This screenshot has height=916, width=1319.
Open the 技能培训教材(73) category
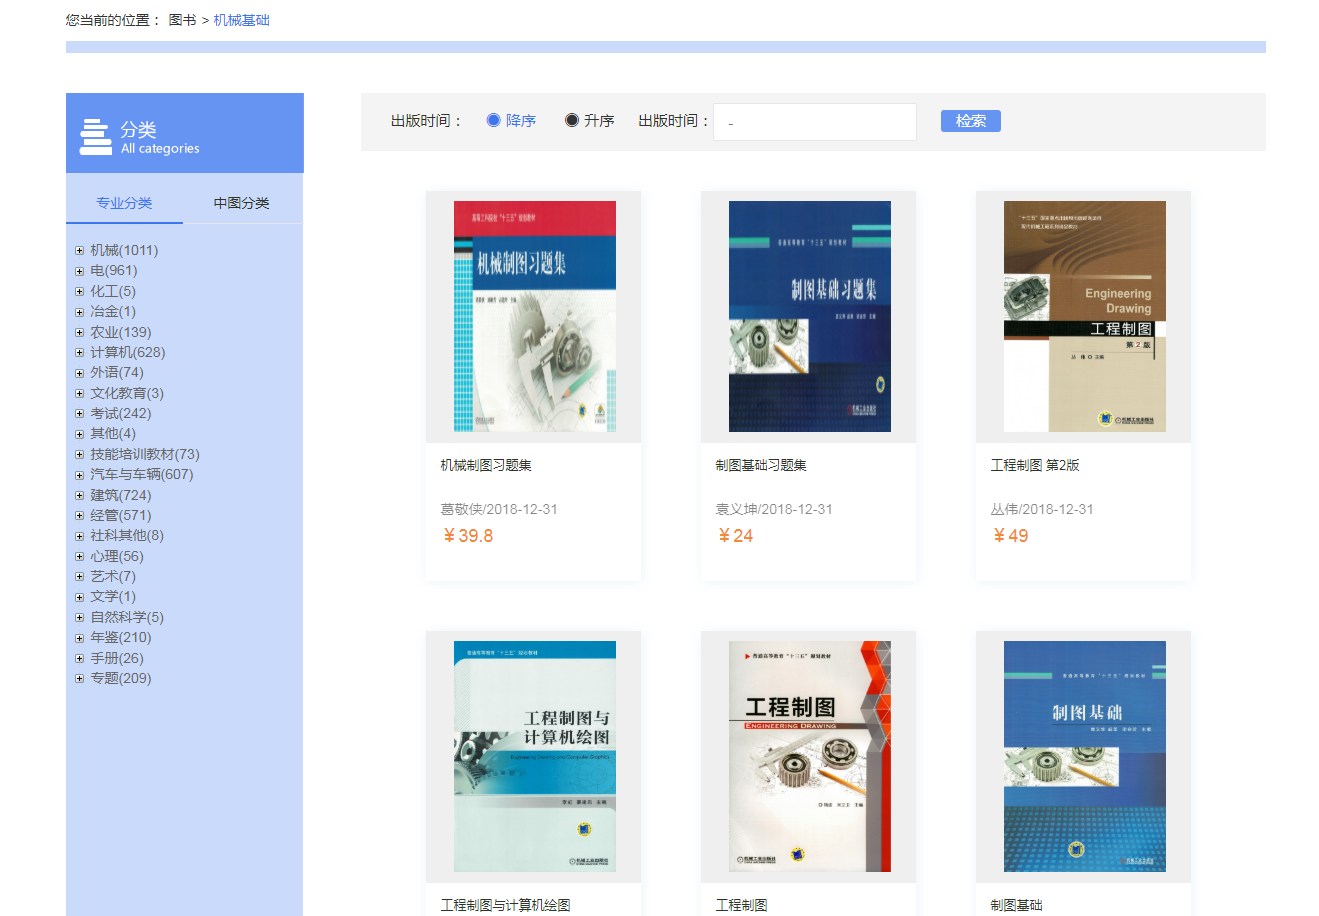145,455
